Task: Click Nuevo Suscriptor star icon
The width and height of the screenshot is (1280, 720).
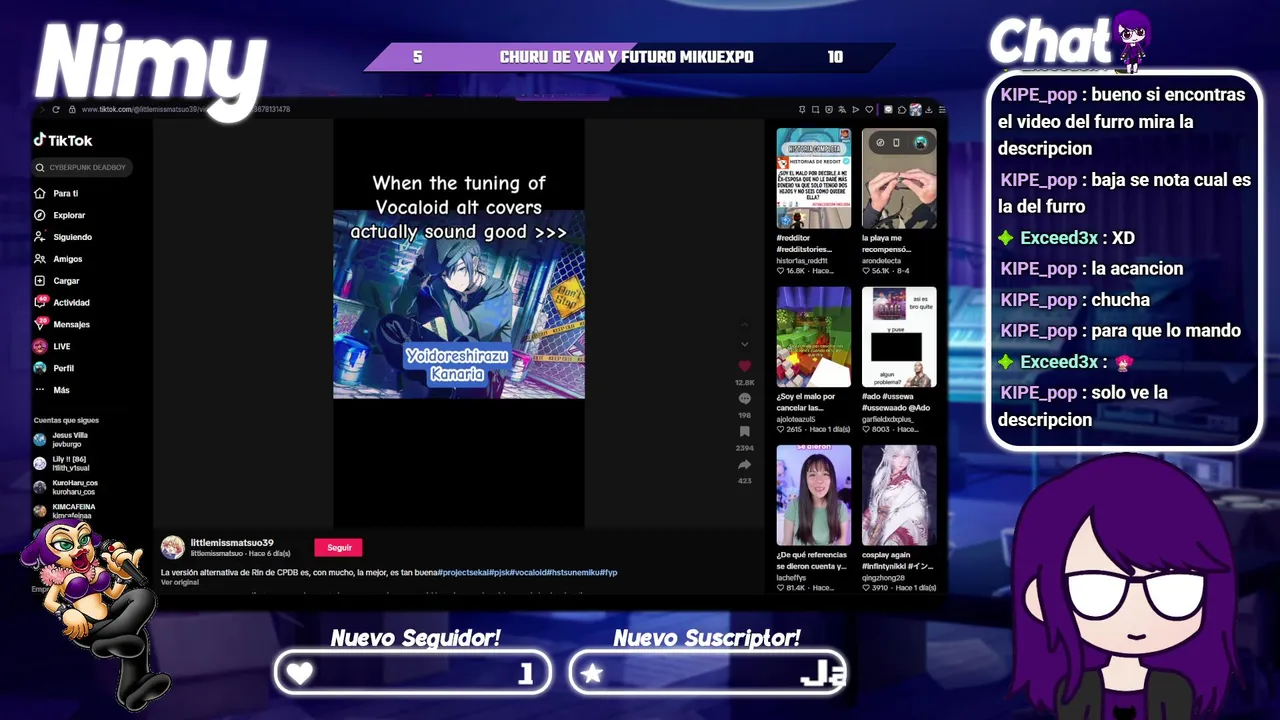Action: click(x=592, y=674)
